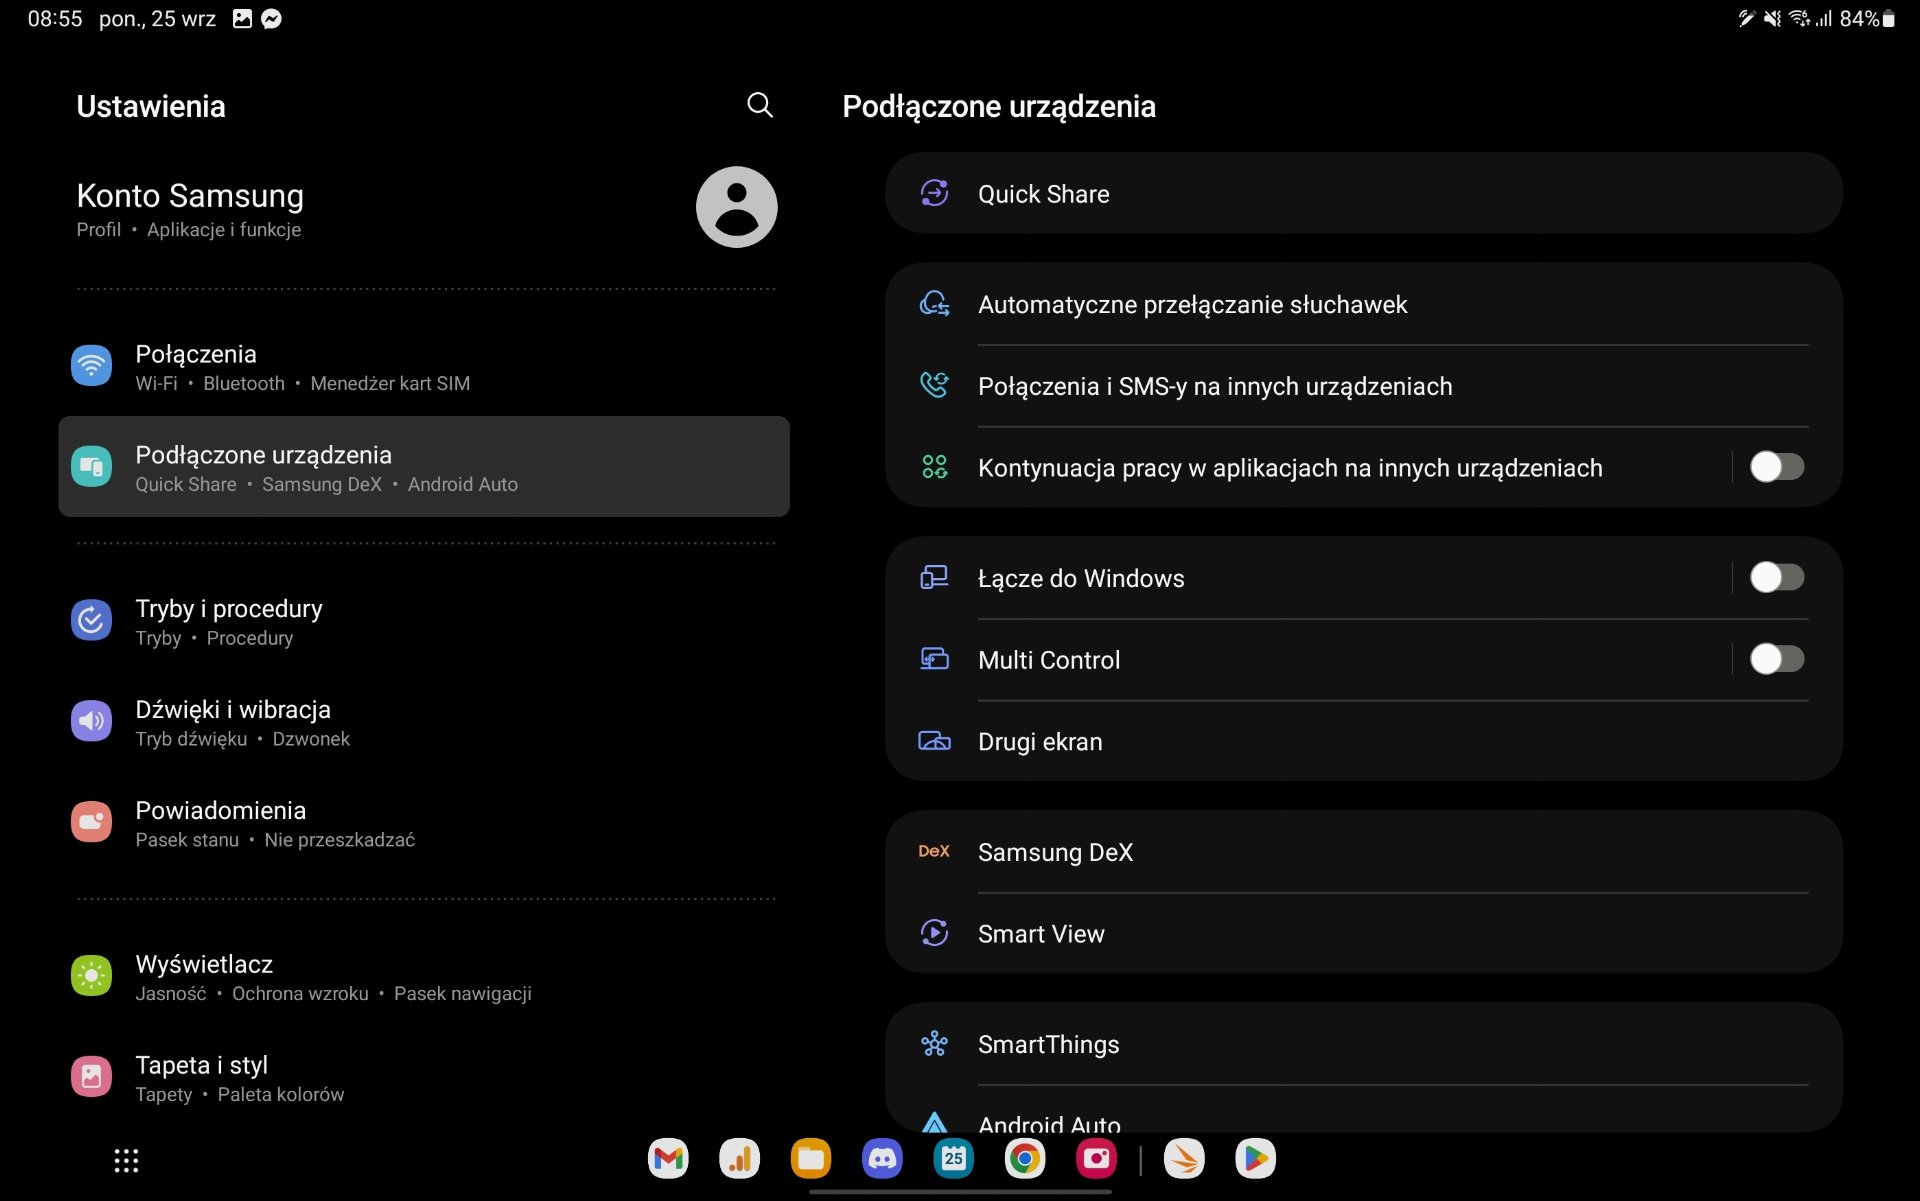Open the orange bird app in taskbar
The image size is (1920, 1201).
pyautogui.click(x=1184, y=1159)
